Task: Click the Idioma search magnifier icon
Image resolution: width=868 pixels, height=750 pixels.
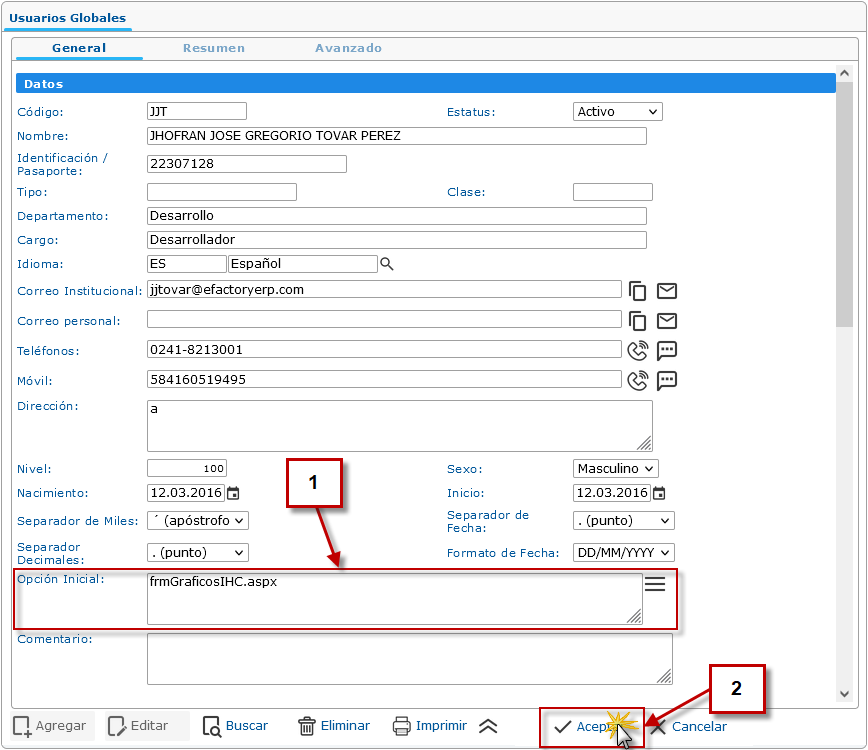Action: (x=387, y=264)
